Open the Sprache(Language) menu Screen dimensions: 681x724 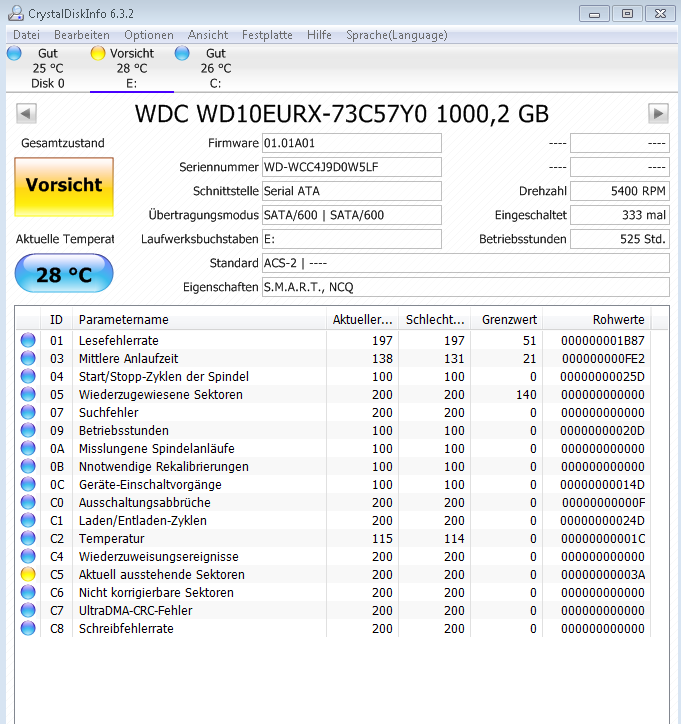[x=397, y=35]
